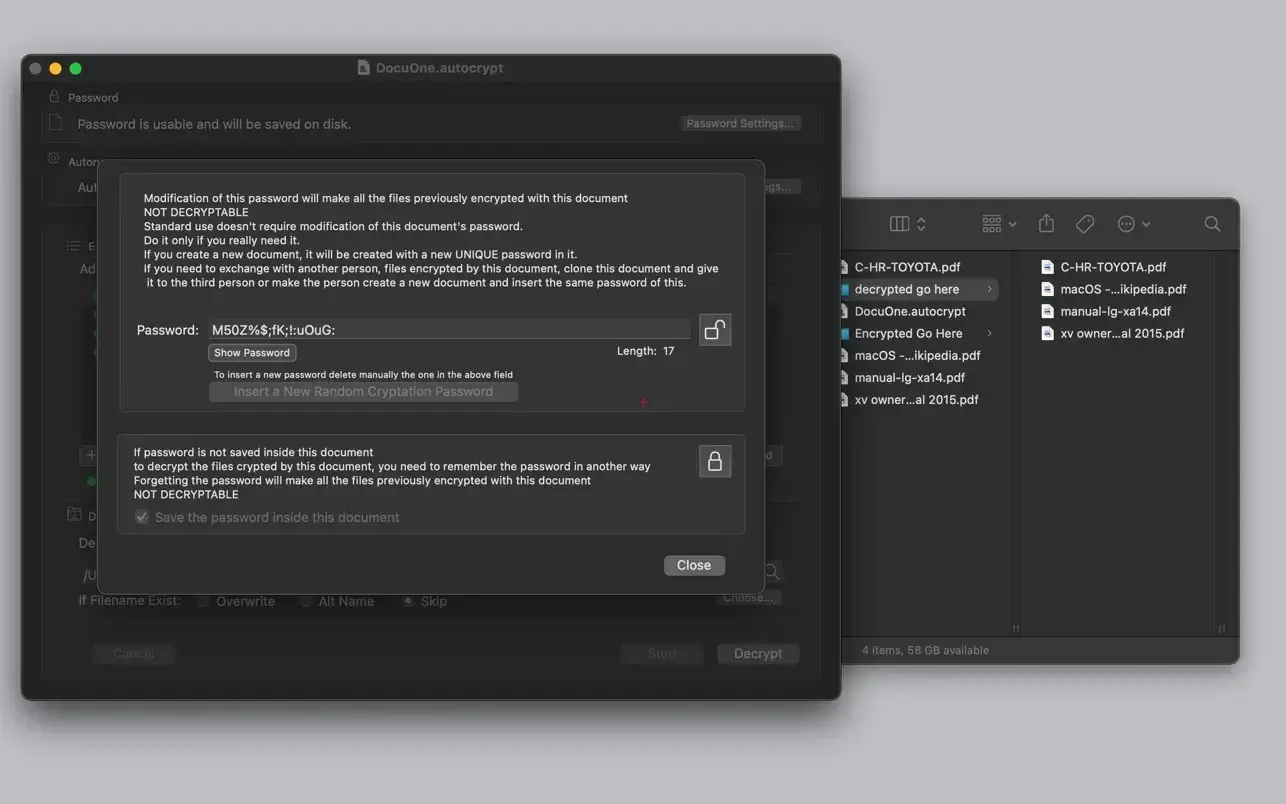Image resolution: width=1286 pixels, height=804 pixels.
Task: Toggle Save the password inside this document
Action: (x=142, y=517)
